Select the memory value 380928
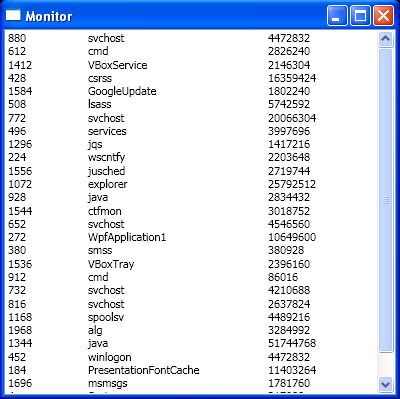This screenshot has width=400, height=399. click(286, 250)
